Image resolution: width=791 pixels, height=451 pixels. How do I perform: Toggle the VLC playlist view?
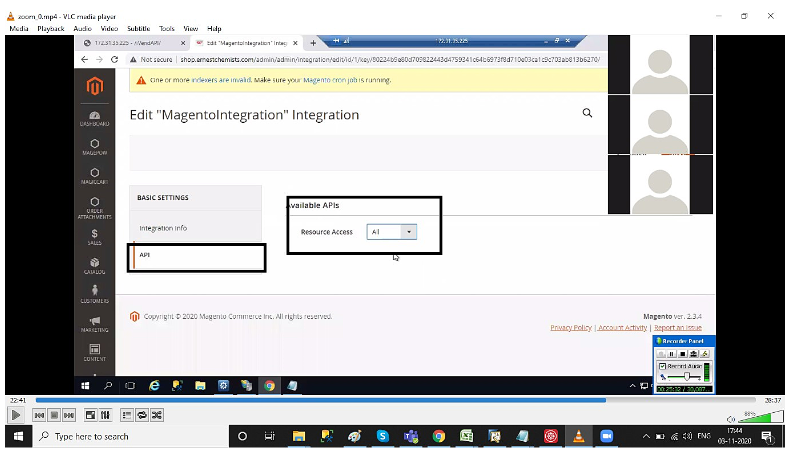point(127,415)
